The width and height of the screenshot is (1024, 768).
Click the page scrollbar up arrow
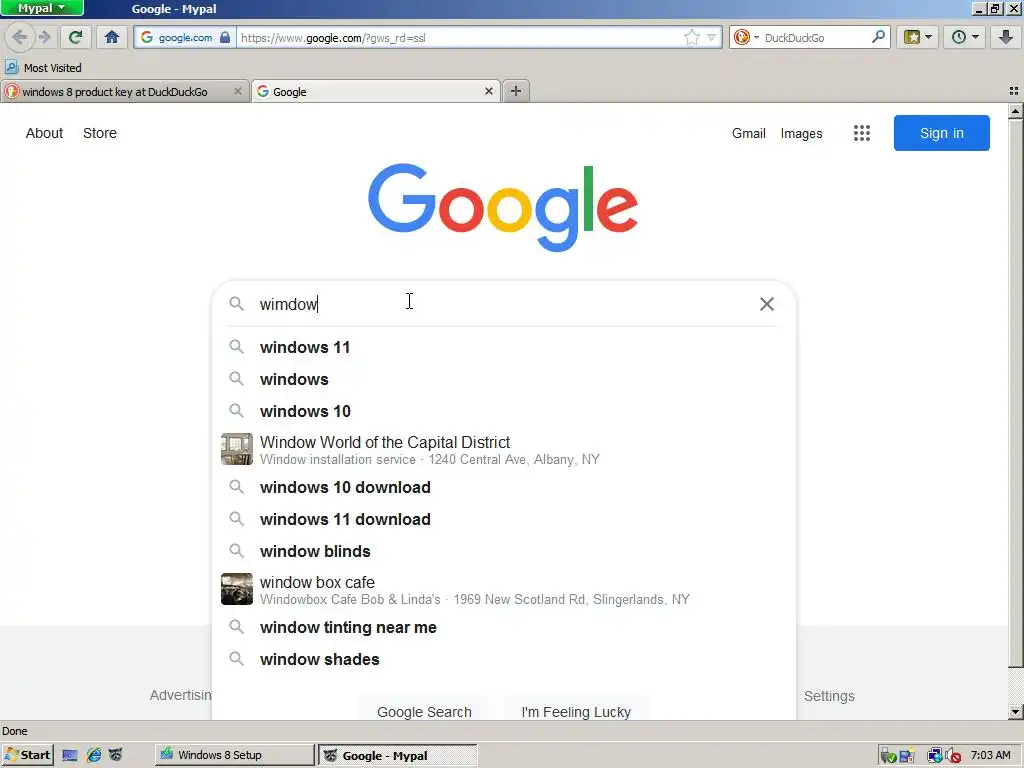tap(1015, 111)
